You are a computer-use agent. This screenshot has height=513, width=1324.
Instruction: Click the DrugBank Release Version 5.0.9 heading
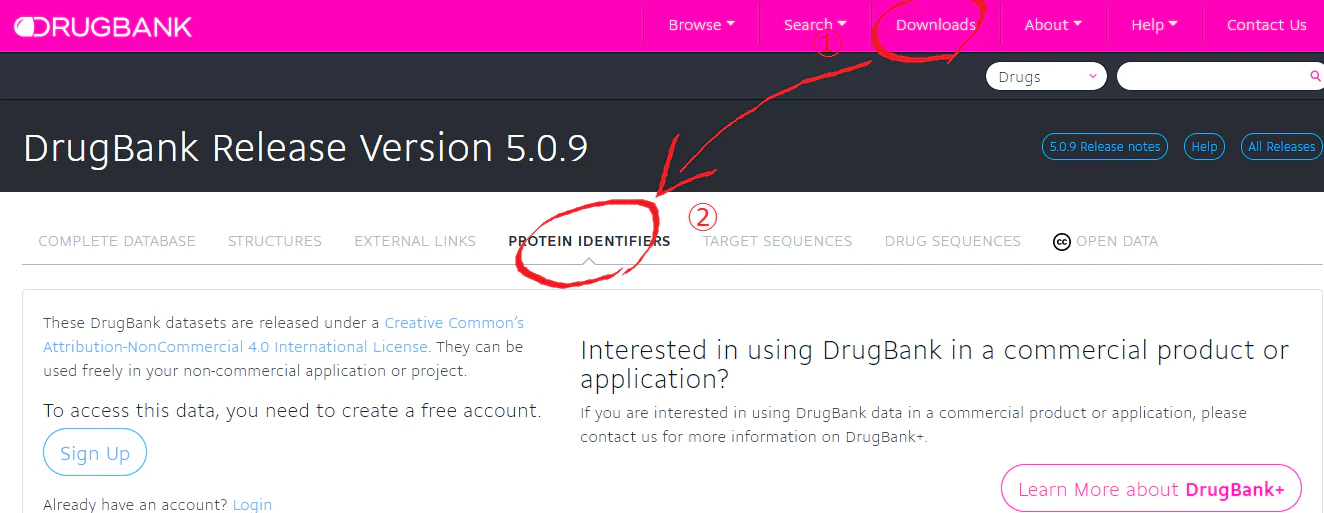(x=306, y=148)
